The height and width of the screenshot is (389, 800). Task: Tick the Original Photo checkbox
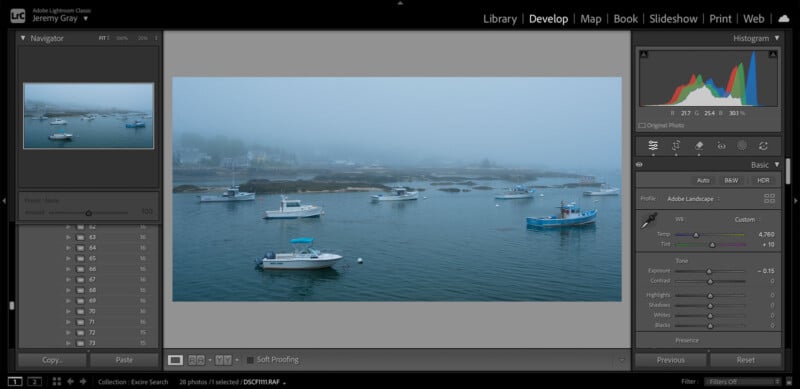click(642, 125)
